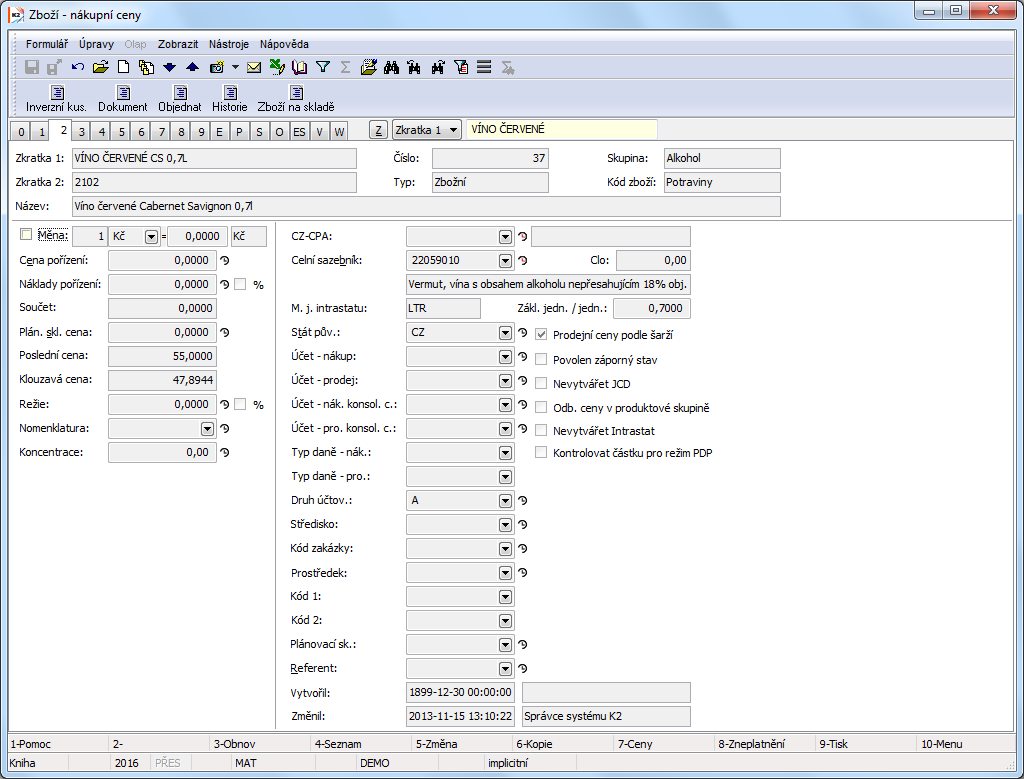Image resolution: width=1024 pixels, height=779 pixels.
Task: Open the Nástroje menu
Action: [229, 44]
